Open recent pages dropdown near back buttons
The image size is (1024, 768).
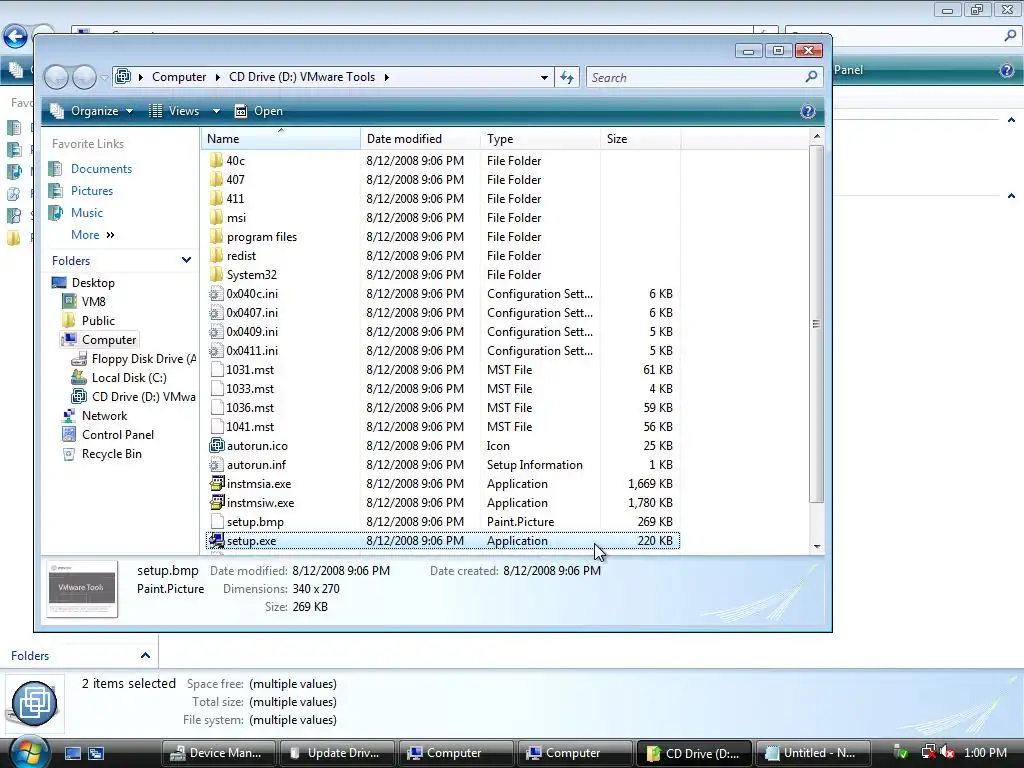pos(104,78)
